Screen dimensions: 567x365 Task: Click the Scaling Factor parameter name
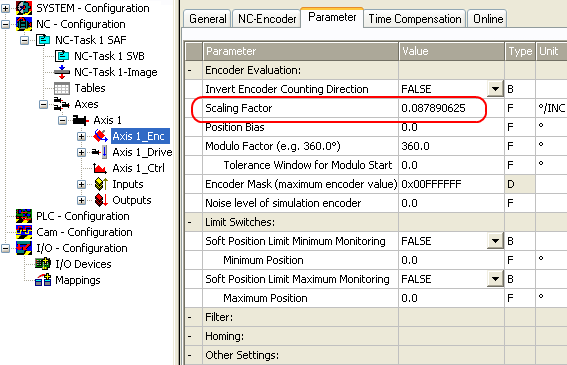tap(239, 108)
